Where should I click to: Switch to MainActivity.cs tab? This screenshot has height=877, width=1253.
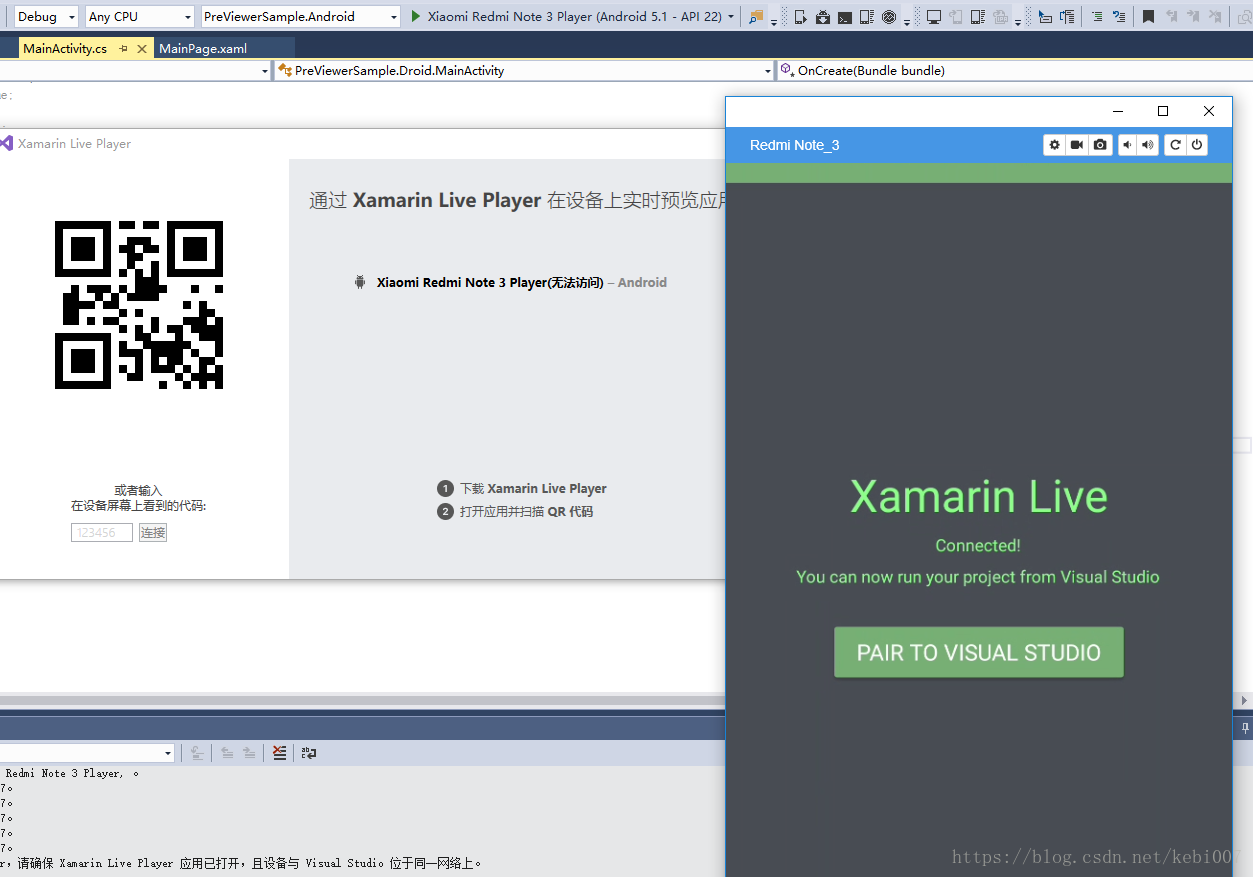tap(65, 48)
